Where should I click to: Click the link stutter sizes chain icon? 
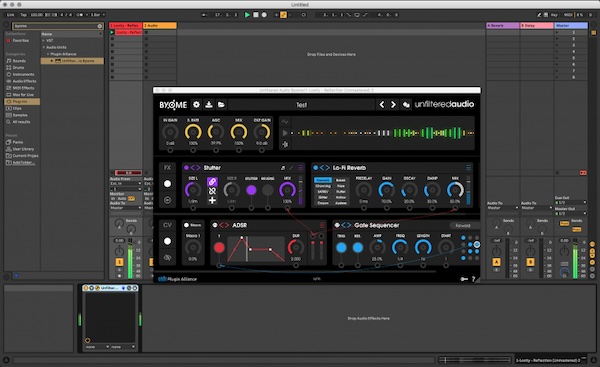coord(212,181)
